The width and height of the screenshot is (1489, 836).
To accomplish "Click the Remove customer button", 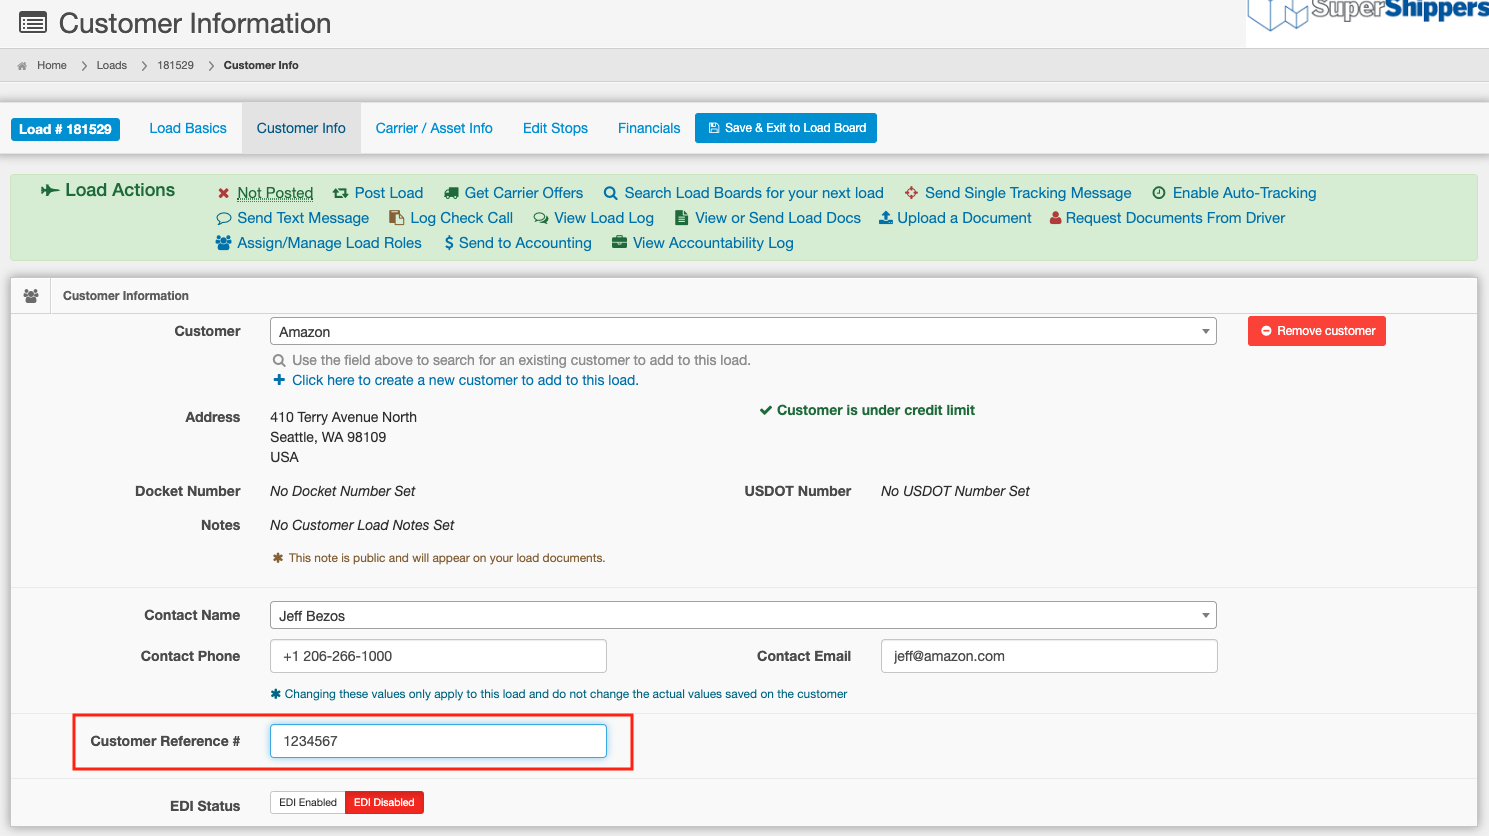I will coord(1317,331).
